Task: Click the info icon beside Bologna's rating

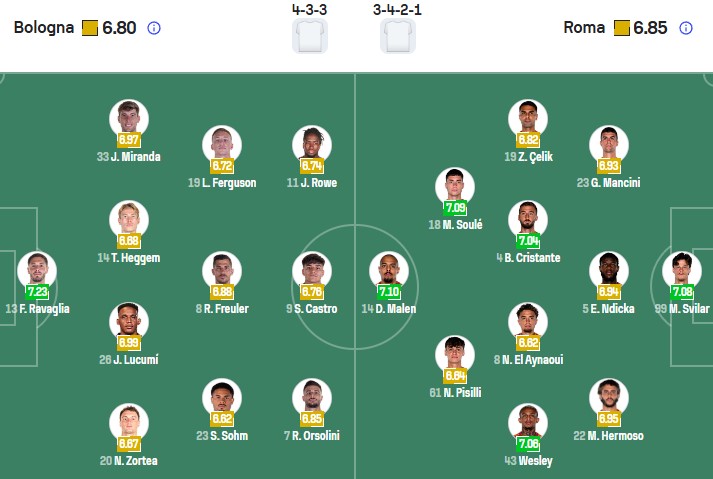Action: 153,28
